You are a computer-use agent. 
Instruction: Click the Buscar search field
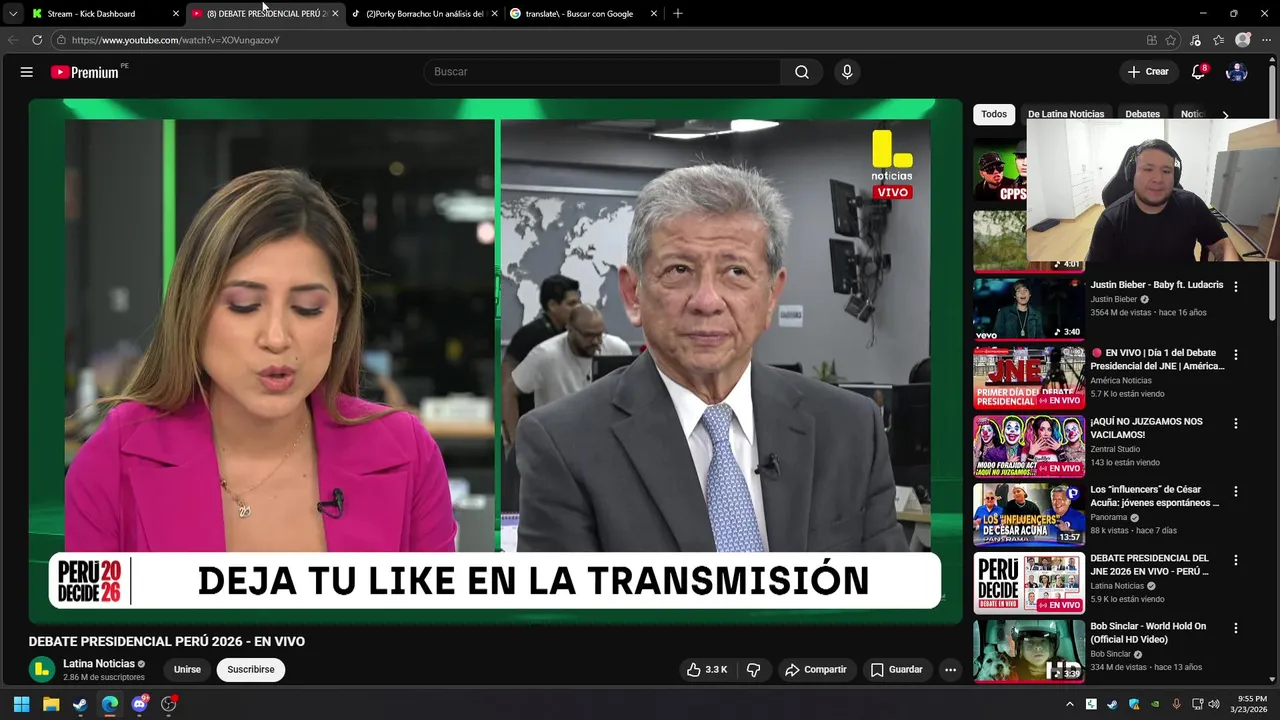[602, 72]
